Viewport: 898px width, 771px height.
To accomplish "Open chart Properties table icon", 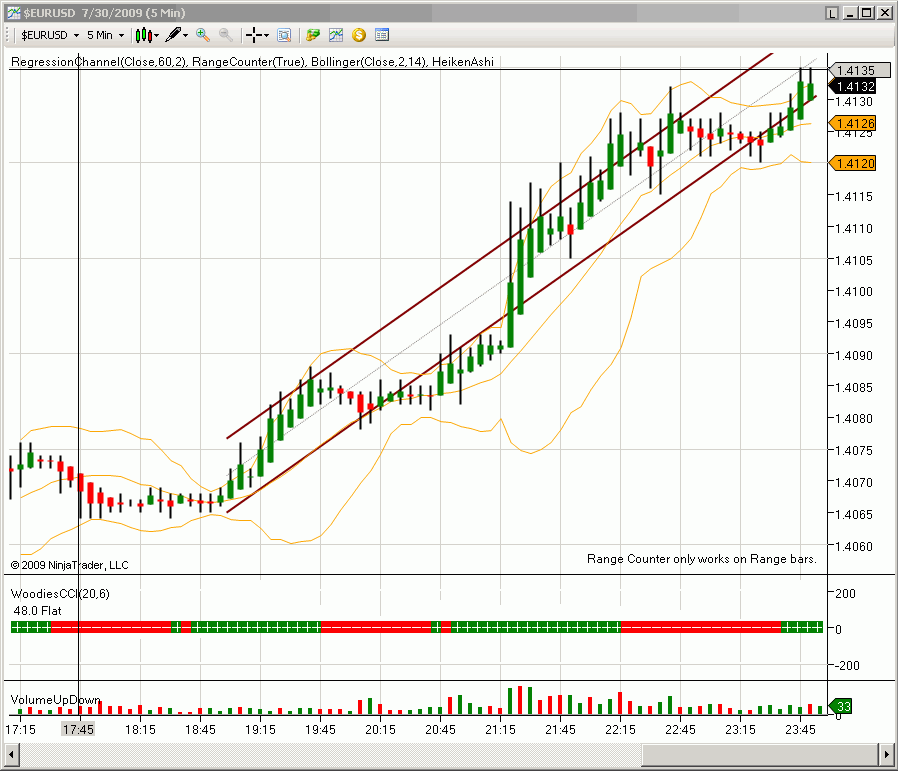I will point(382,36).
